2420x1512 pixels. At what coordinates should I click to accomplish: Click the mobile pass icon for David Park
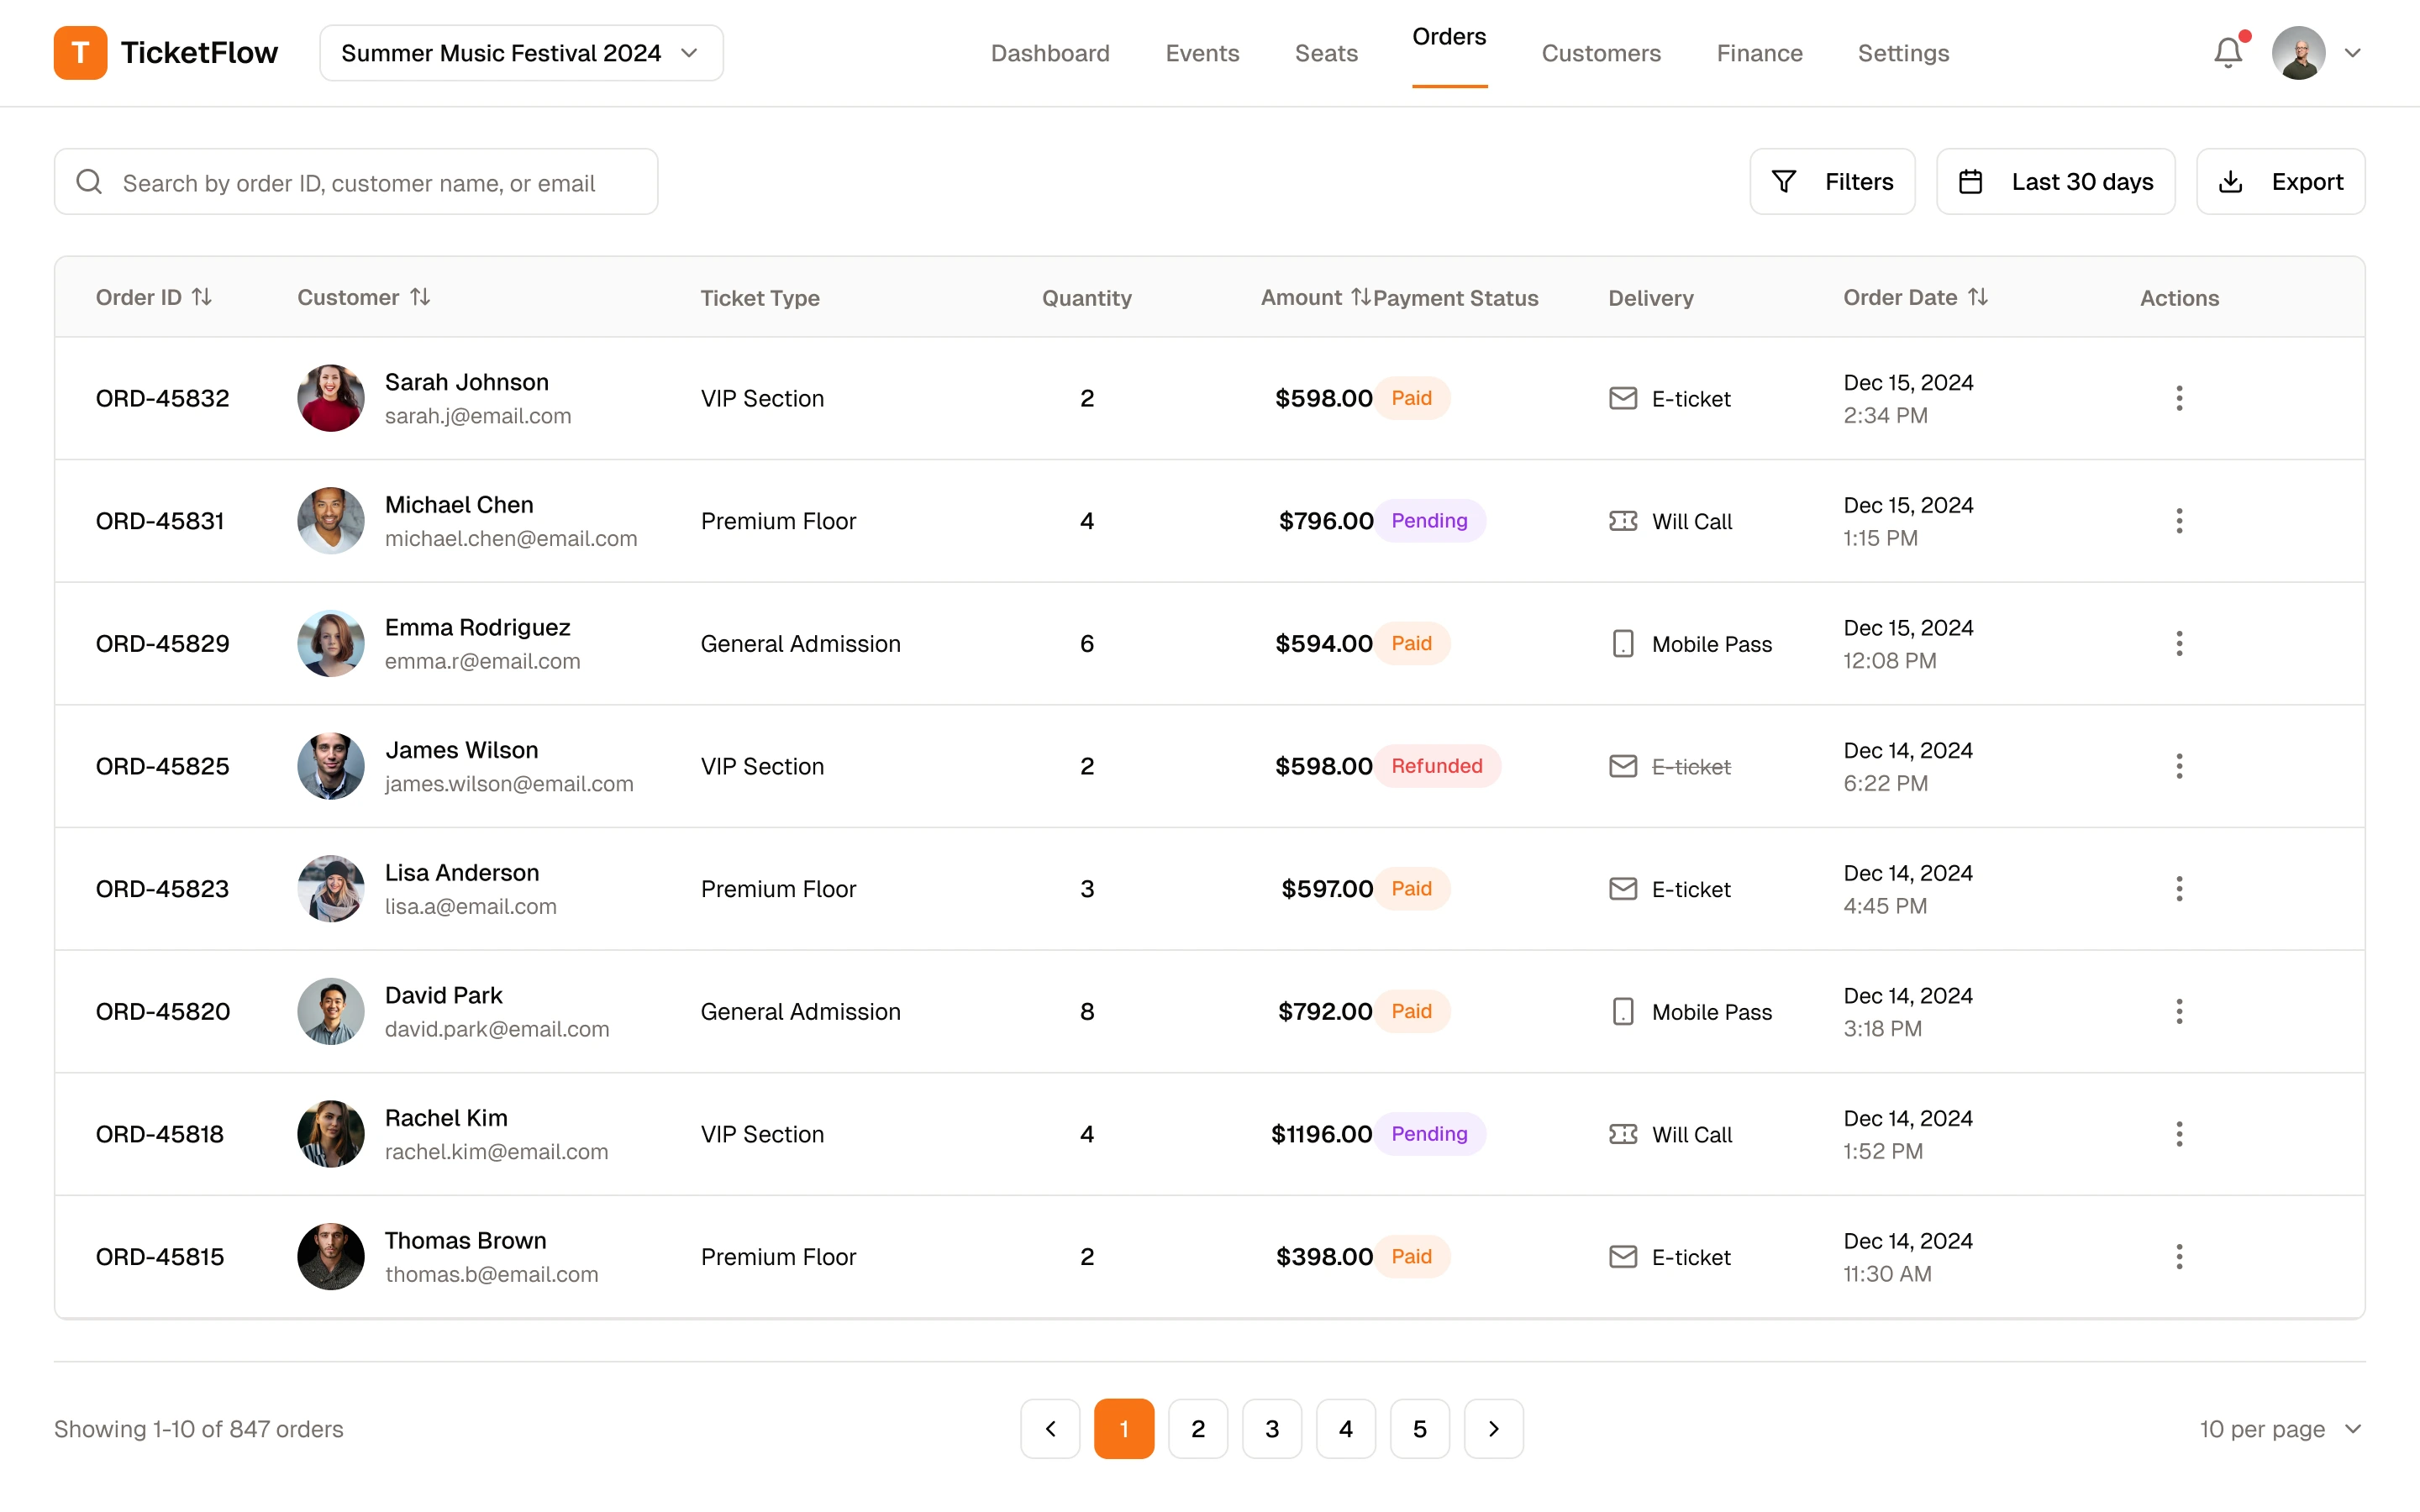coord(1622,1011)
